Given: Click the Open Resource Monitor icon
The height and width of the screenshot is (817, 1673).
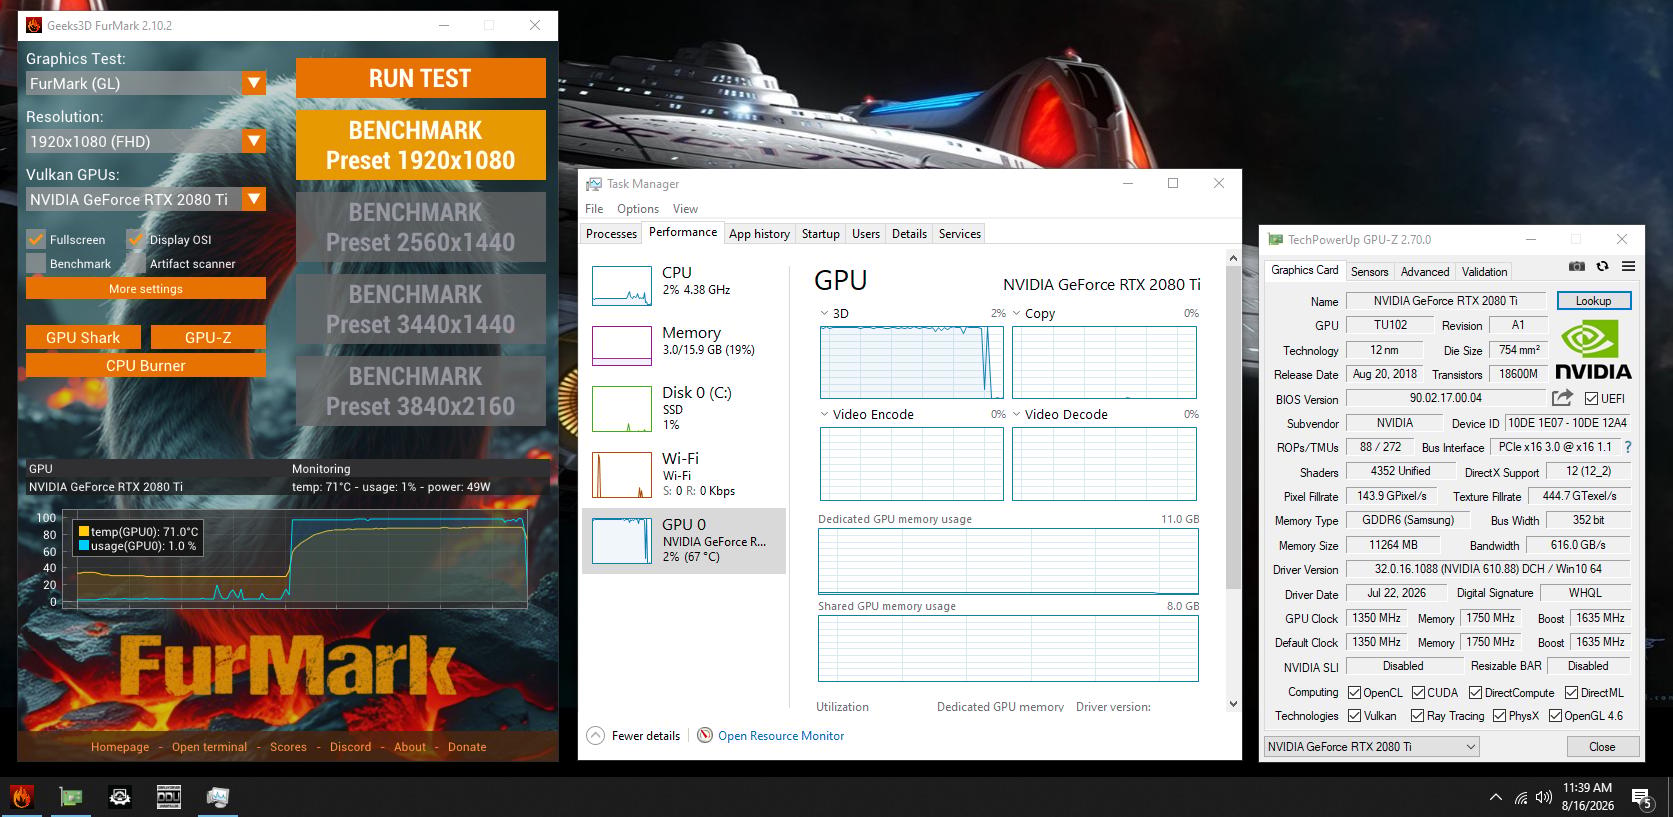Looking at the screenshot, I should [x=705, y=735].
